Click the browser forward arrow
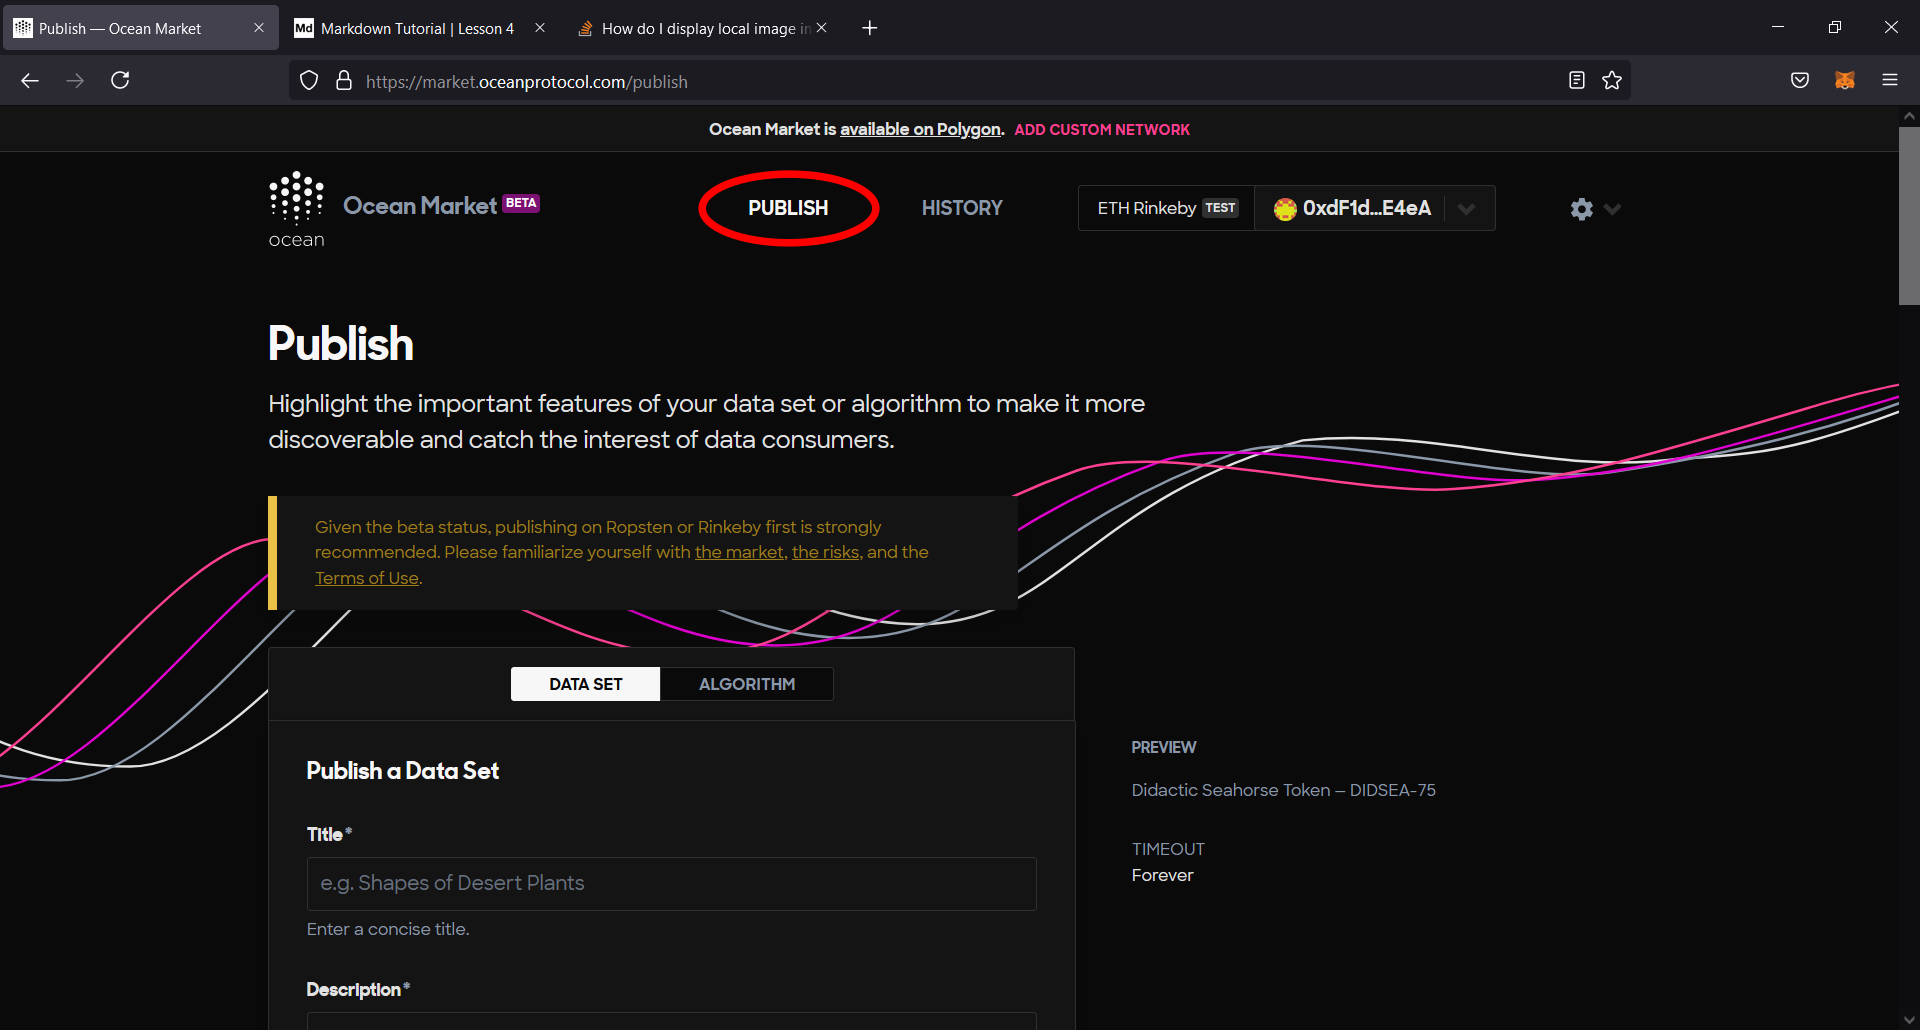Image resolution: width=1920 pixels, height=1030 pixels. pyautogui.click(x=75, y=81)
